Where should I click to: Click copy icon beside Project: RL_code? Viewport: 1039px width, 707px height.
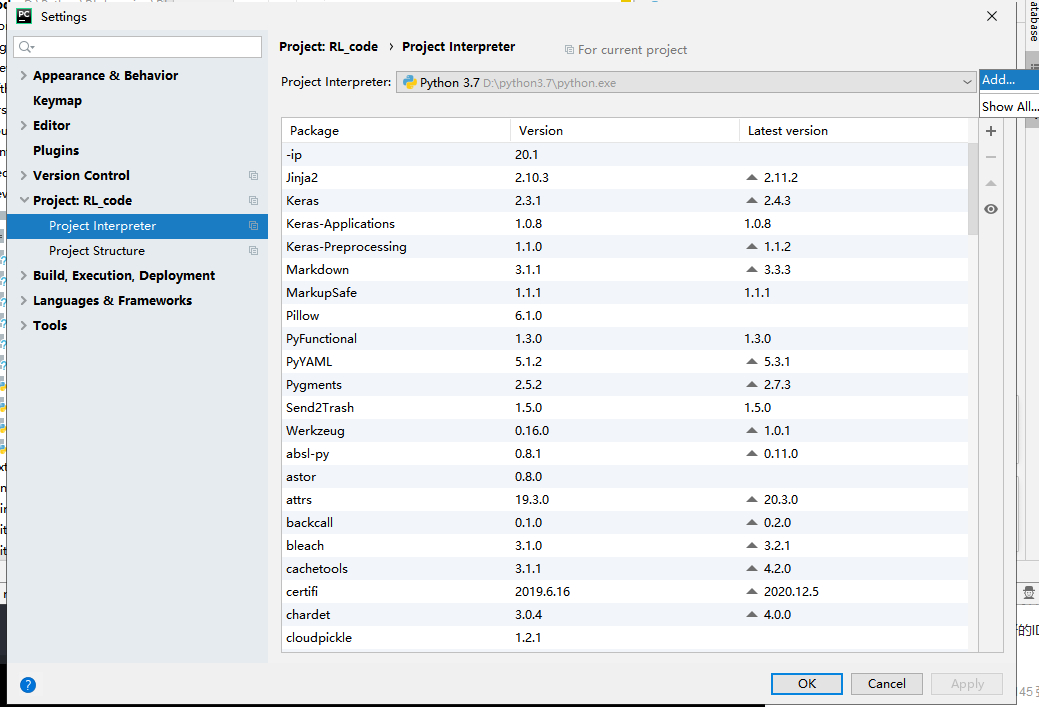253,201
